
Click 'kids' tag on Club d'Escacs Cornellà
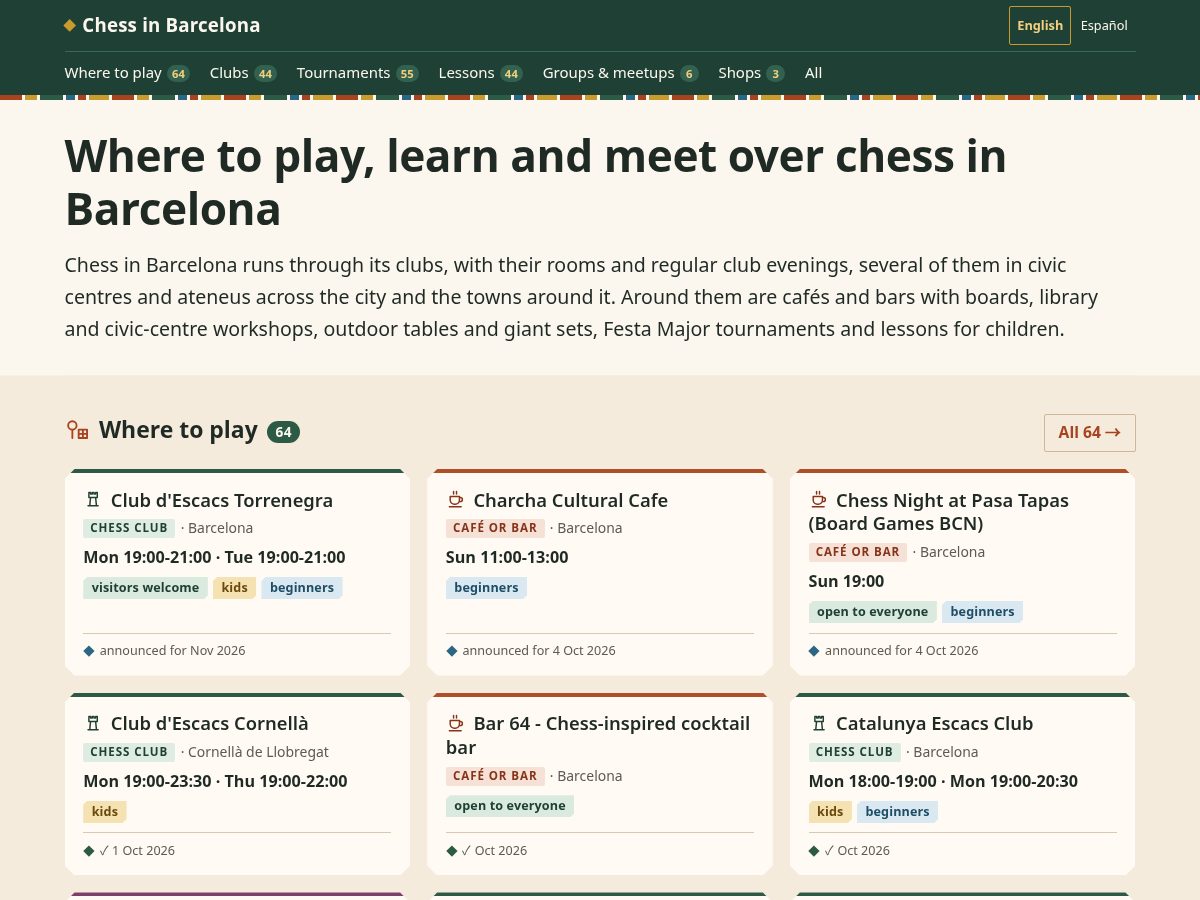[105, 812]
